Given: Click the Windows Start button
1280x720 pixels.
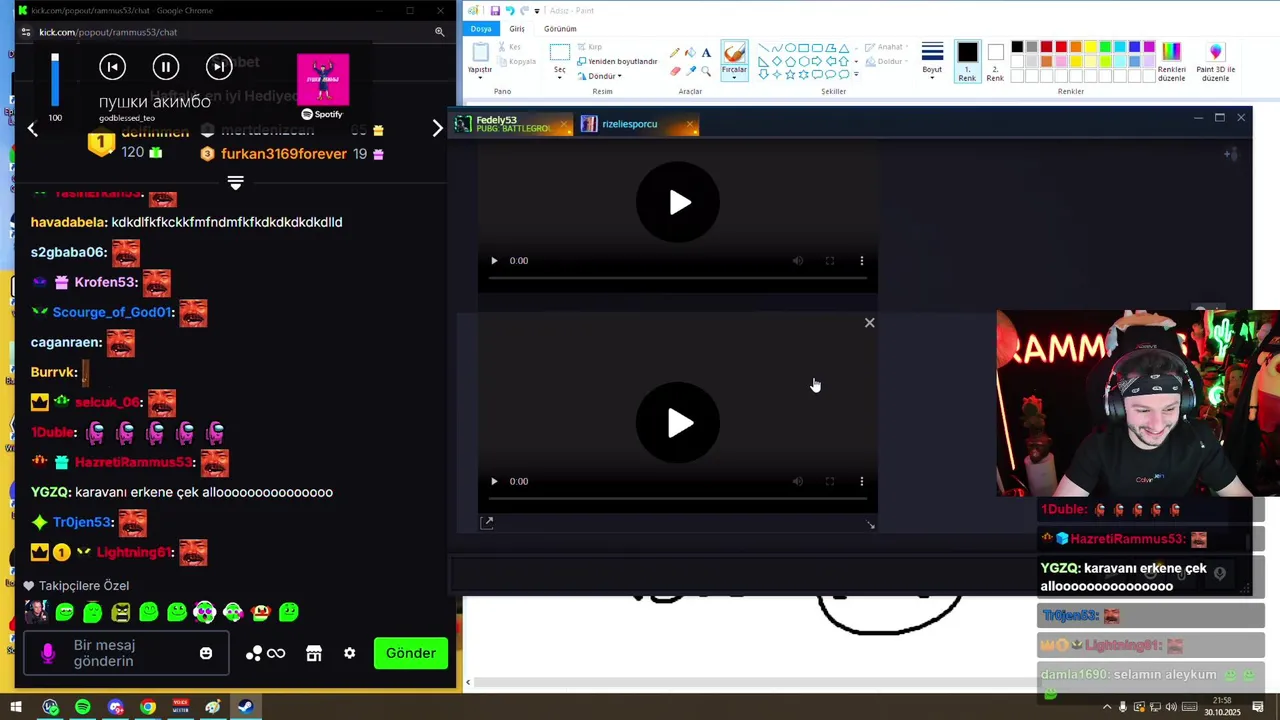Looking at the screenshot, I should [x=16, y=707].
